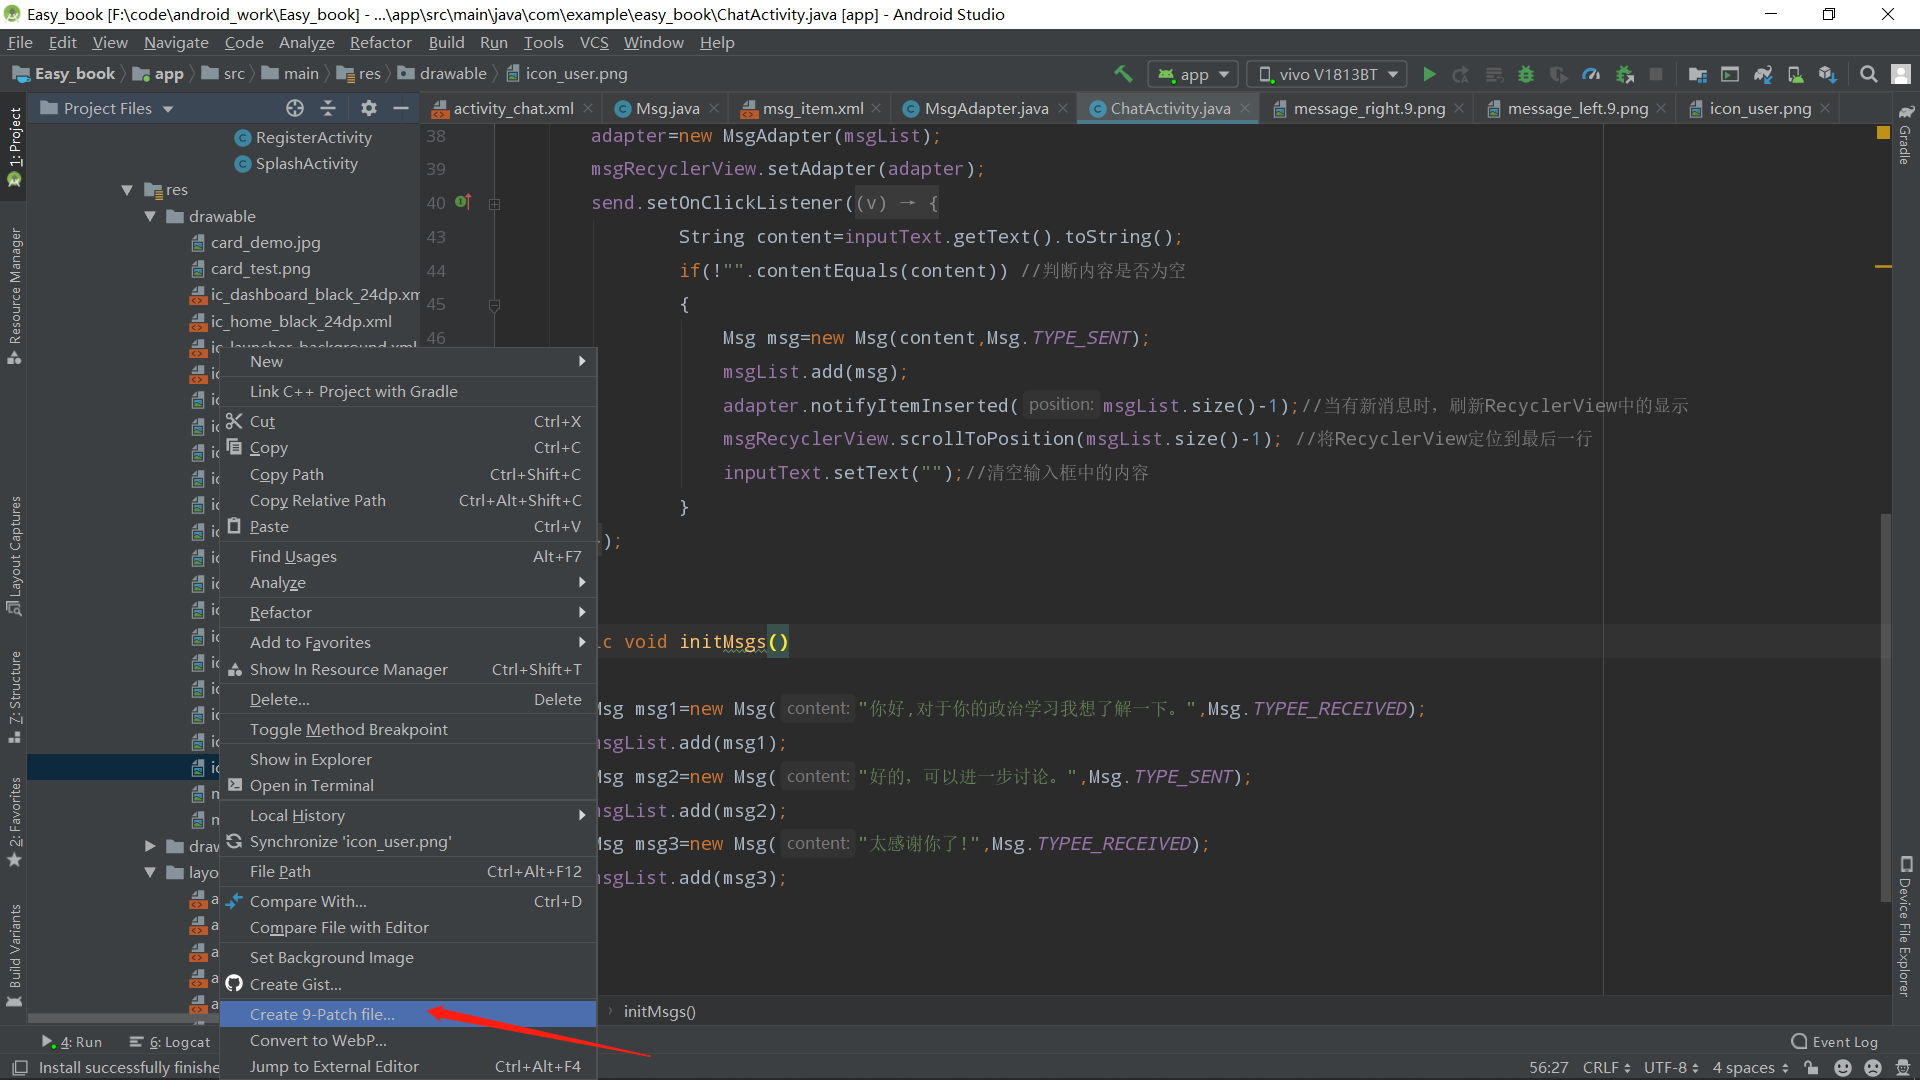Screen dimensions: 1920x1080
Task: Open the Run tool window
Action: pyautogui.click(x=71, y=1041)
